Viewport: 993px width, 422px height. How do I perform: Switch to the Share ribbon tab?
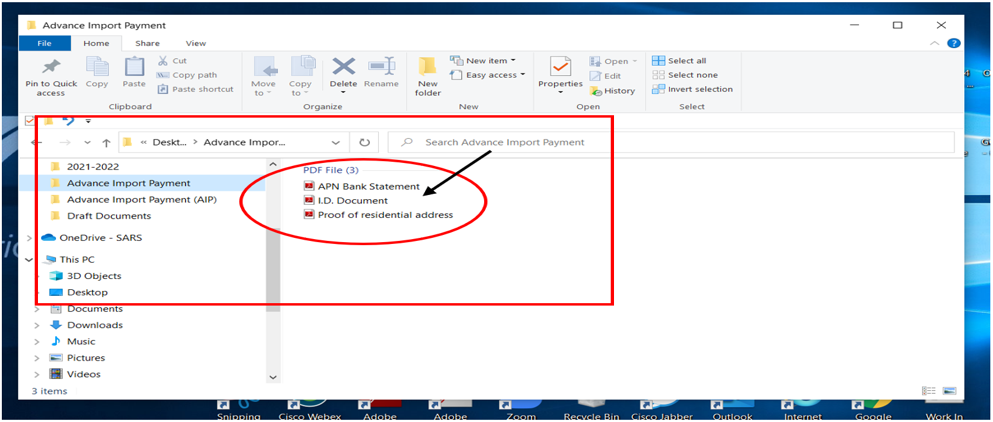(147, 43)
